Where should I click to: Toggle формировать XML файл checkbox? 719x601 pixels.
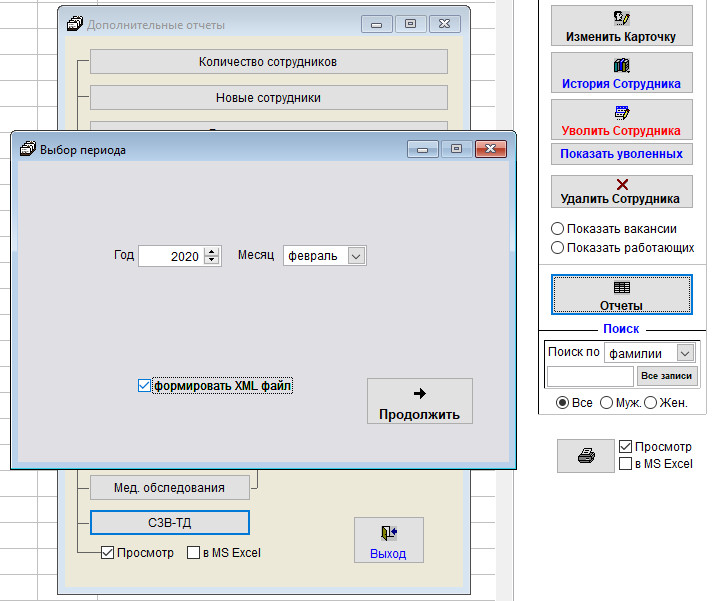pos(144,386)
